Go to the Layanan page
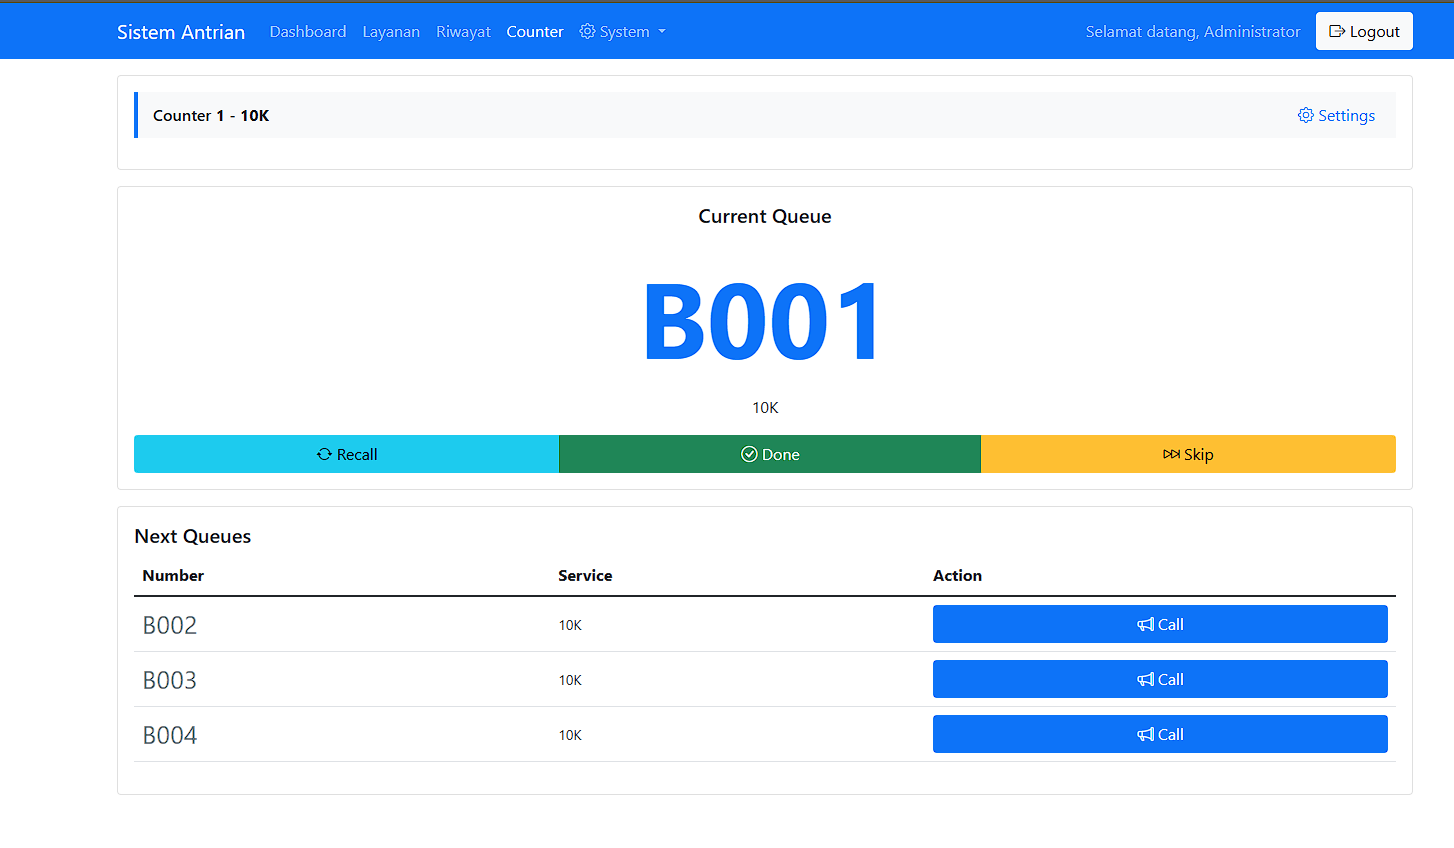 (391, 32)
